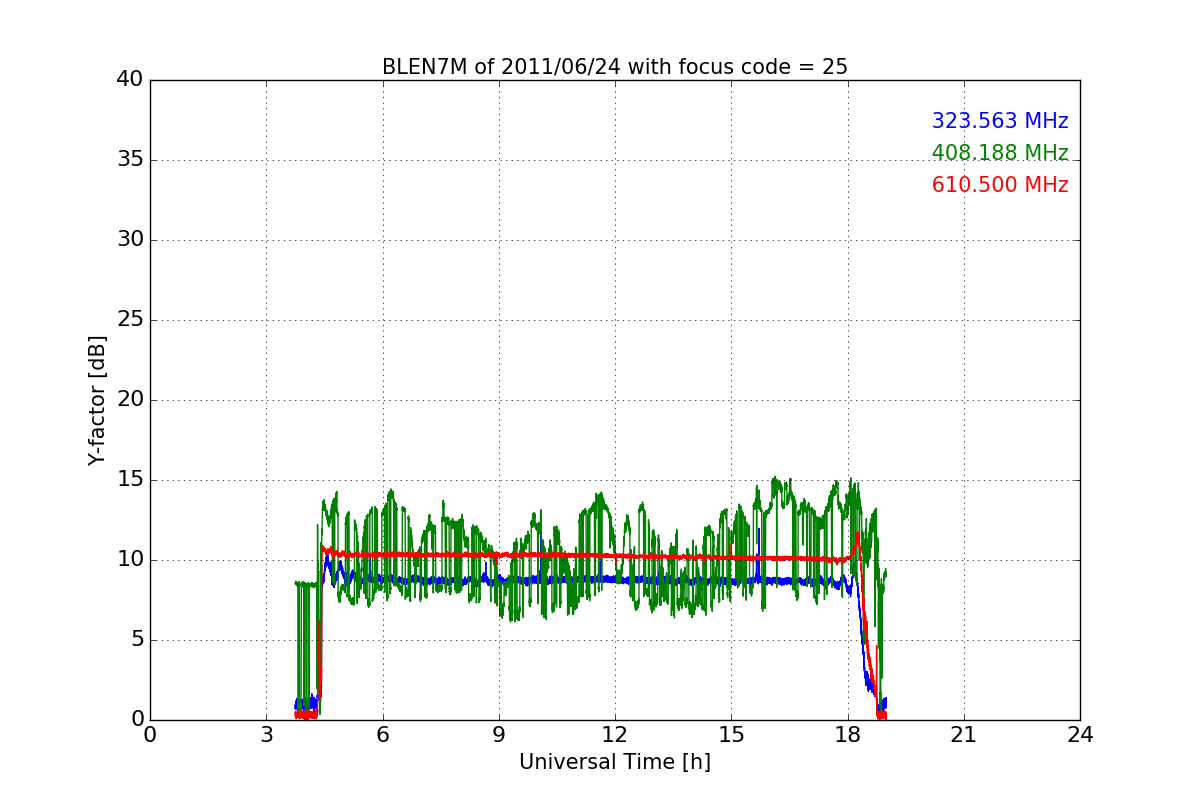
Task: Click the x-axis tick label '9'
Action: 499,734
